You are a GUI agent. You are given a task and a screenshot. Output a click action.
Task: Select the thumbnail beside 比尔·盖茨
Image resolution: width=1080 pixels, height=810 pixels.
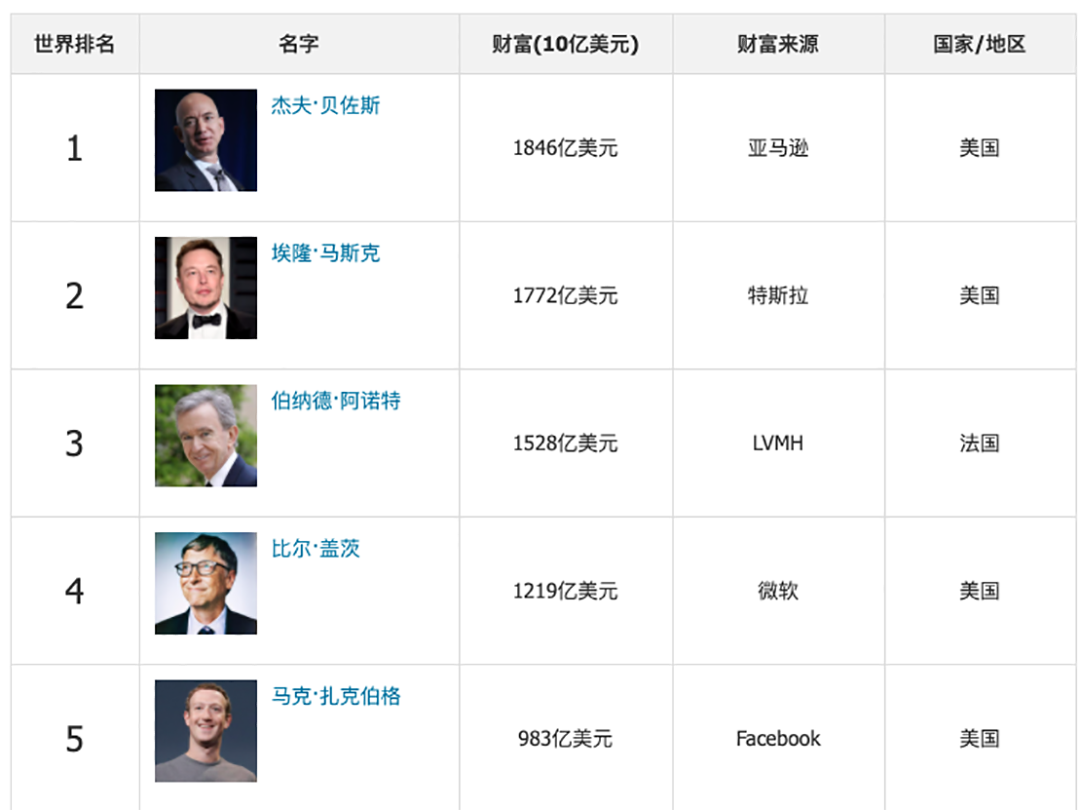(x=206, y=583)
